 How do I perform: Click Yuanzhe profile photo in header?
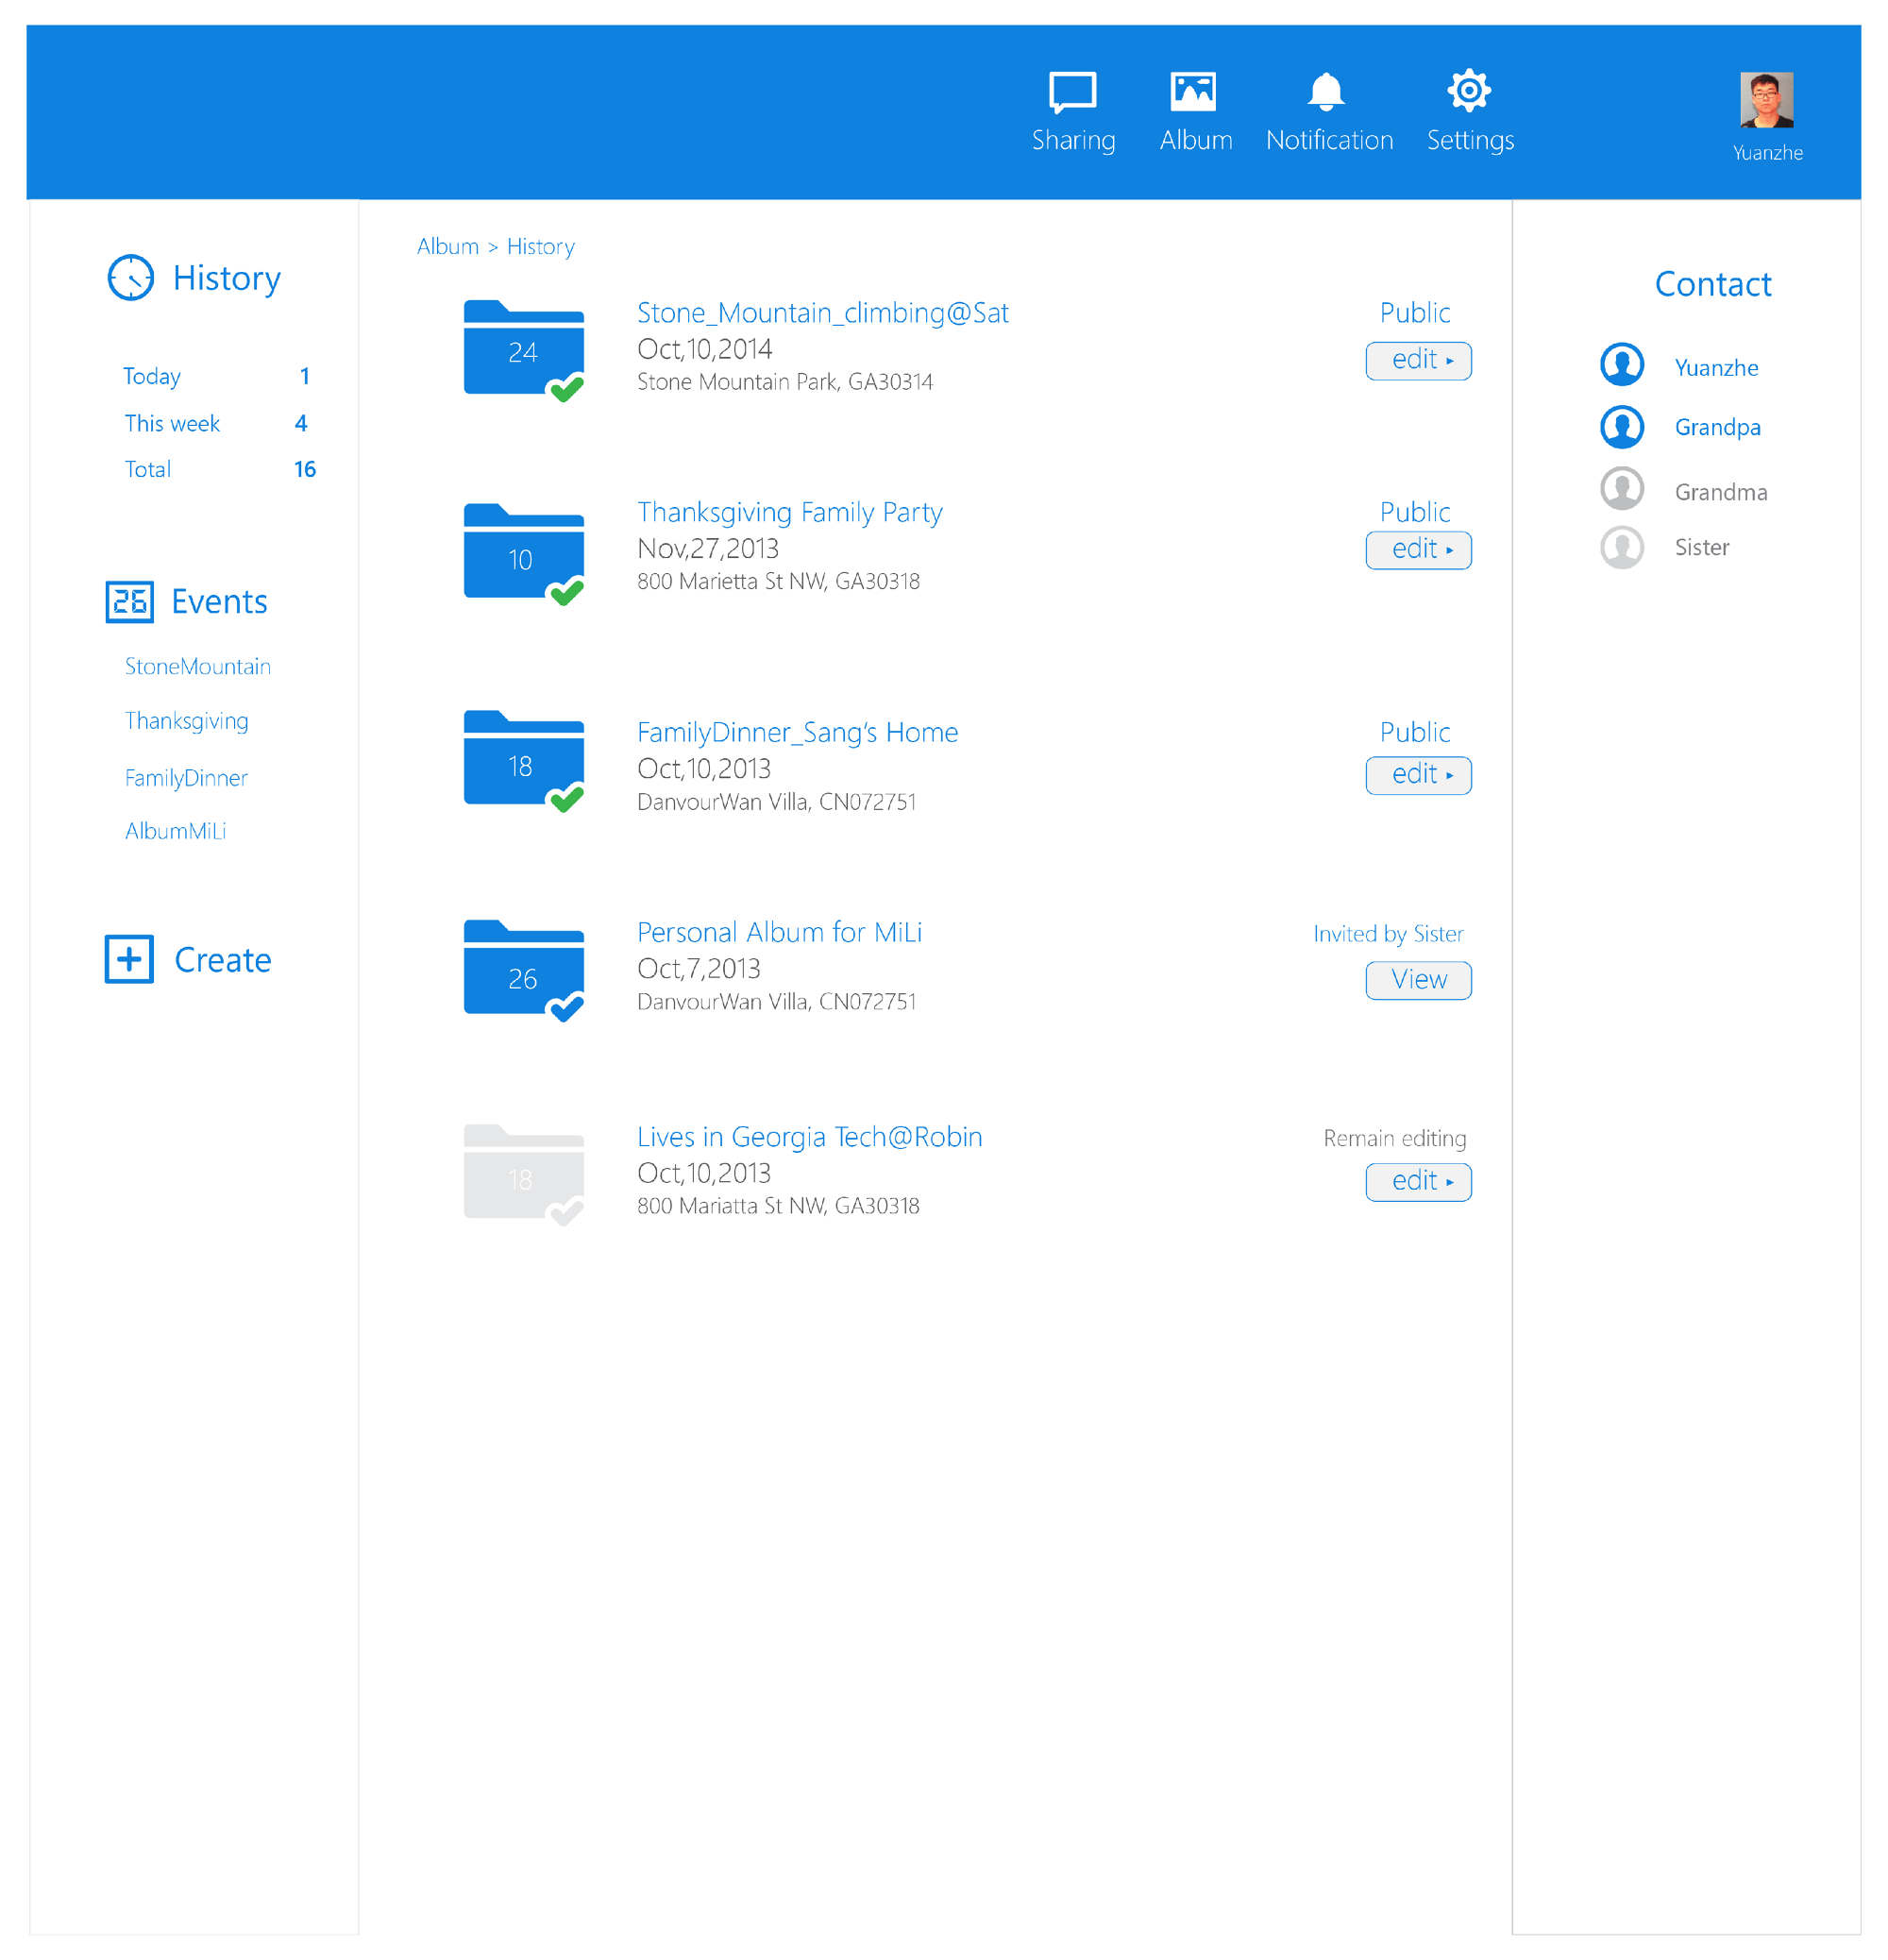click(1766, 100)
